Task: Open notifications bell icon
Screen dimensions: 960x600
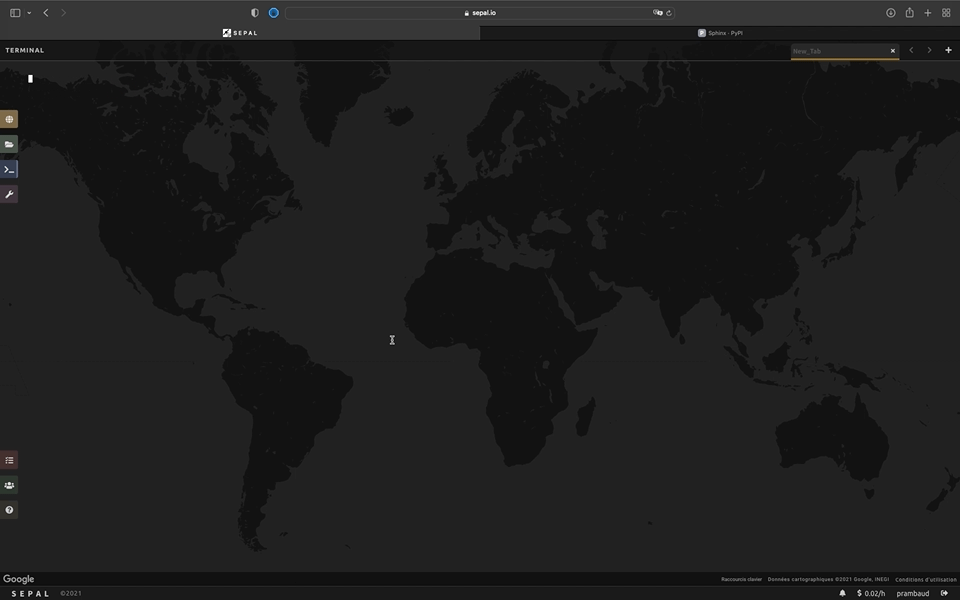Action: (842, 593)
